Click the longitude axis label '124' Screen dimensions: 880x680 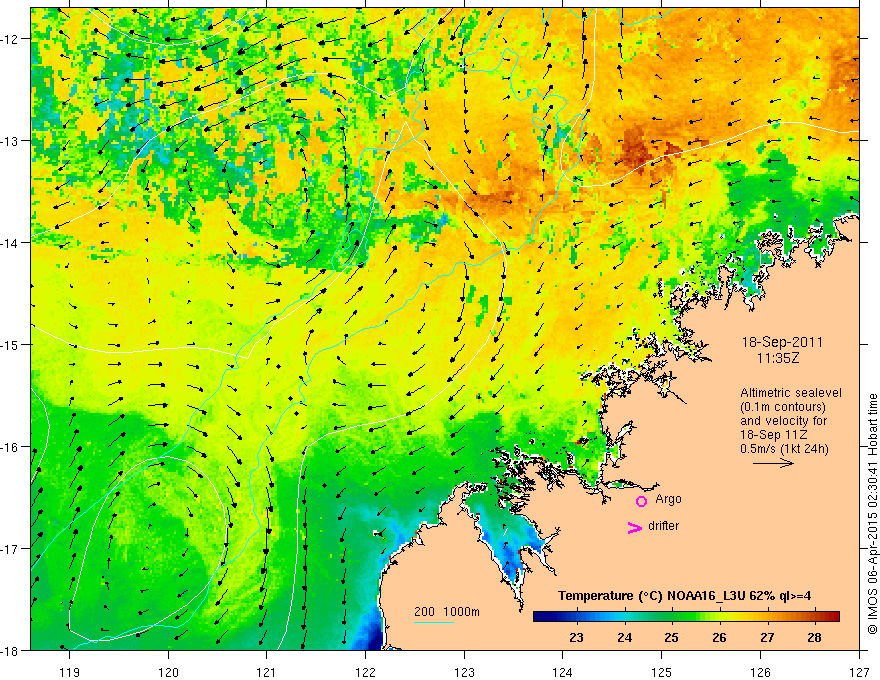(563, 672)
